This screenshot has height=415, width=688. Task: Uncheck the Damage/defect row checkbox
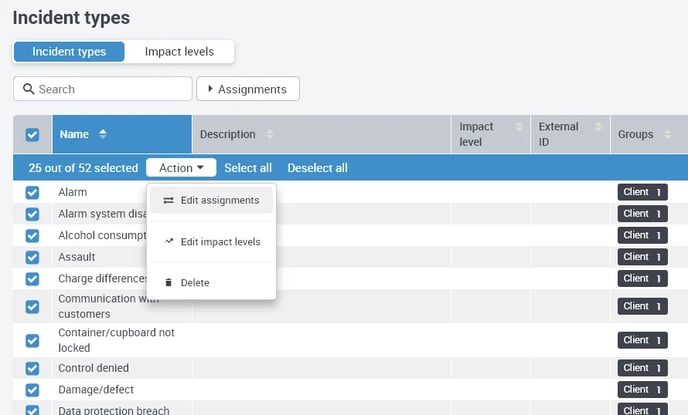32,390
